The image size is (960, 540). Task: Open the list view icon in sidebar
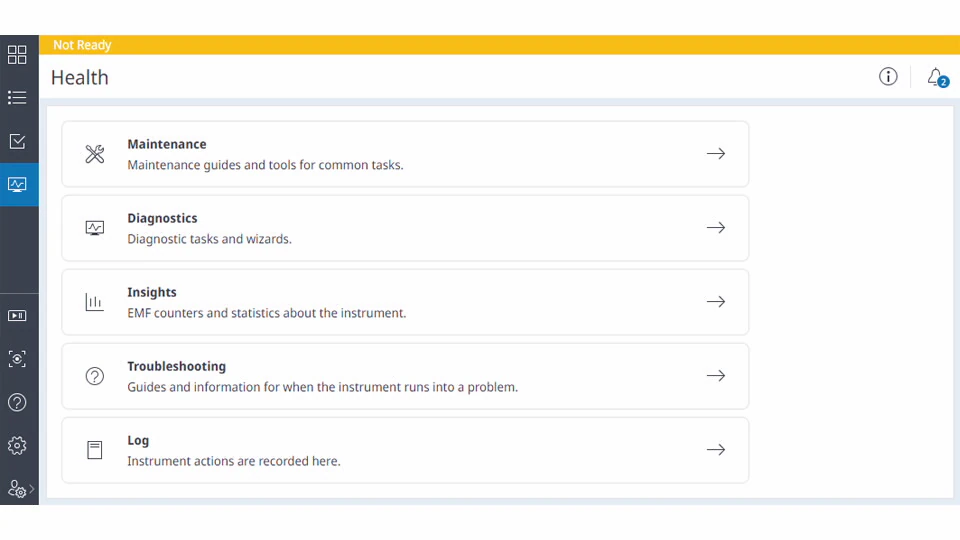coord(17,97)
